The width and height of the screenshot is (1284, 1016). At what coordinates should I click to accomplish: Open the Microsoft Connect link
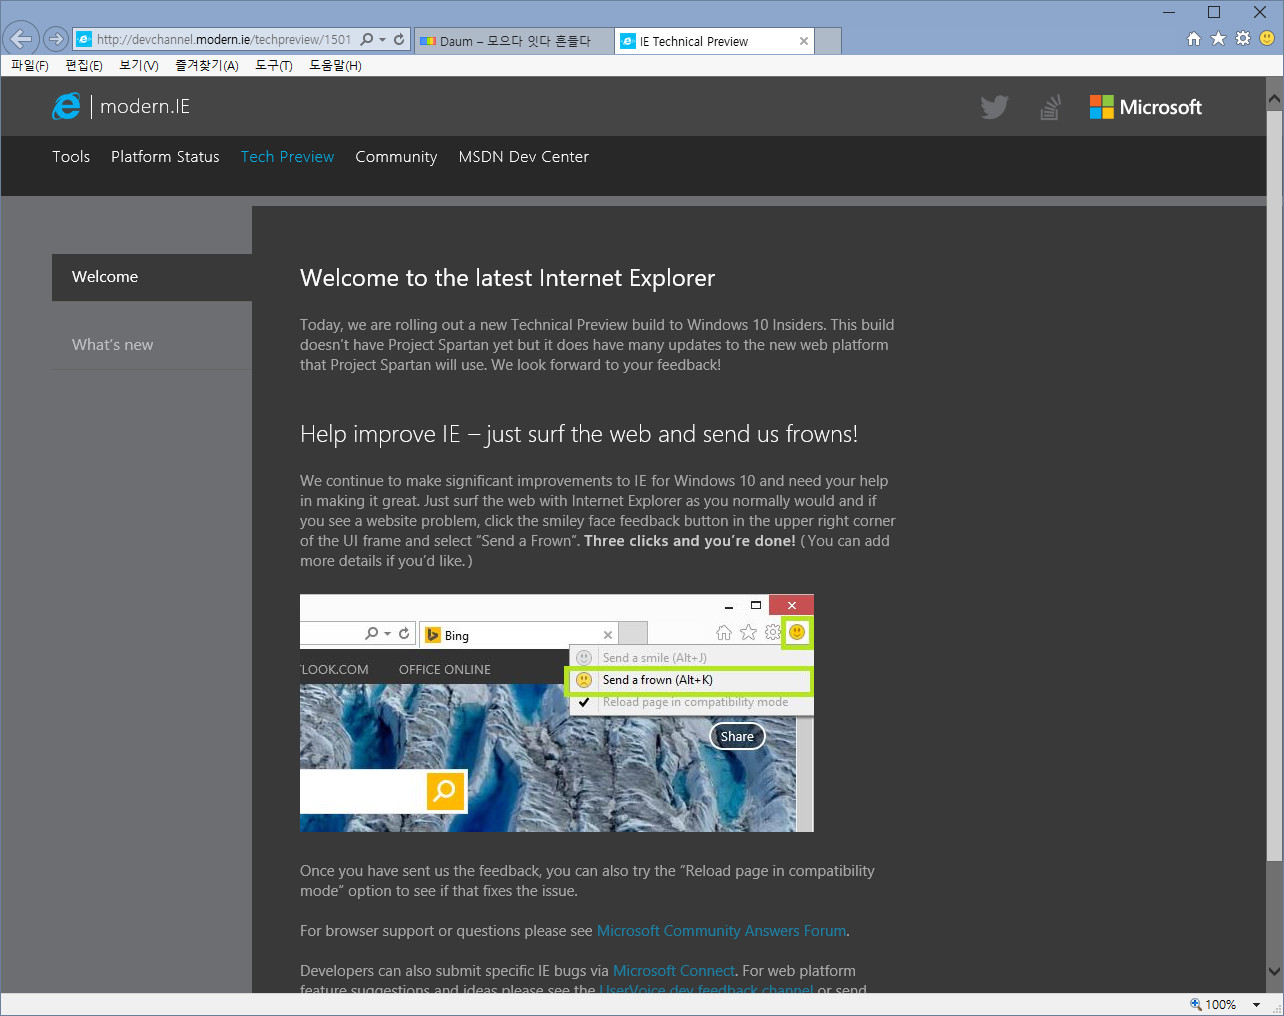[x=673, y=971]
